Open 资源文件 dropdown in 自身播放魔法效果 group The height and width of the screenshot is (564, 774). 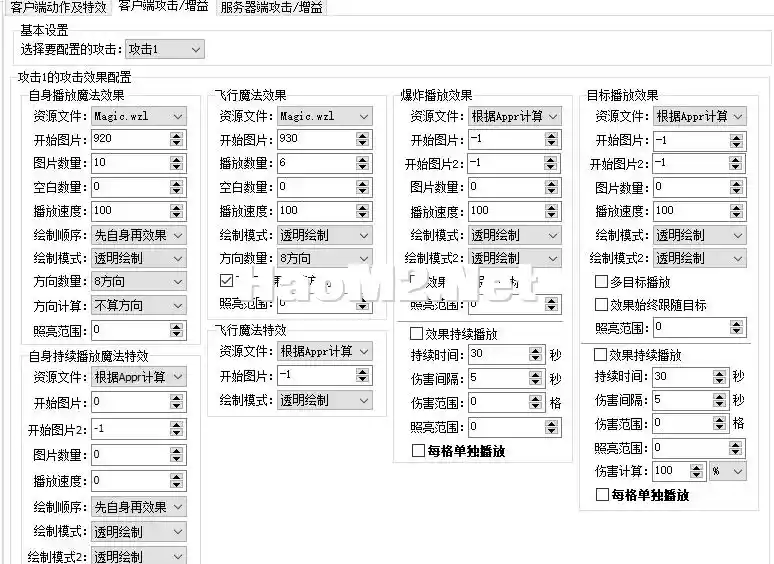[x=139, y=116]
